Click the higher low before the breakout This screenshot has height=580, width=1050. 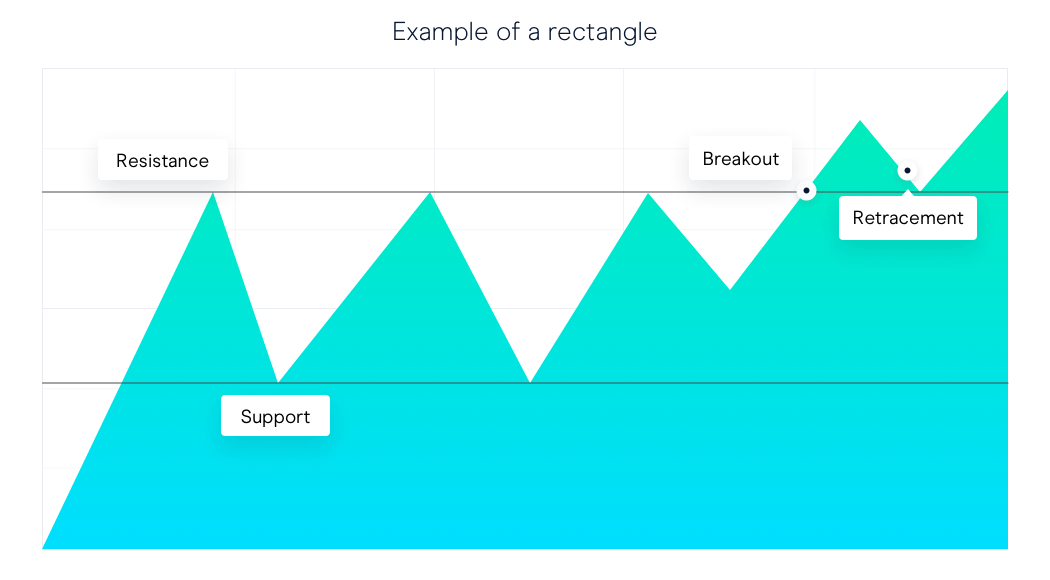(730, 289)
